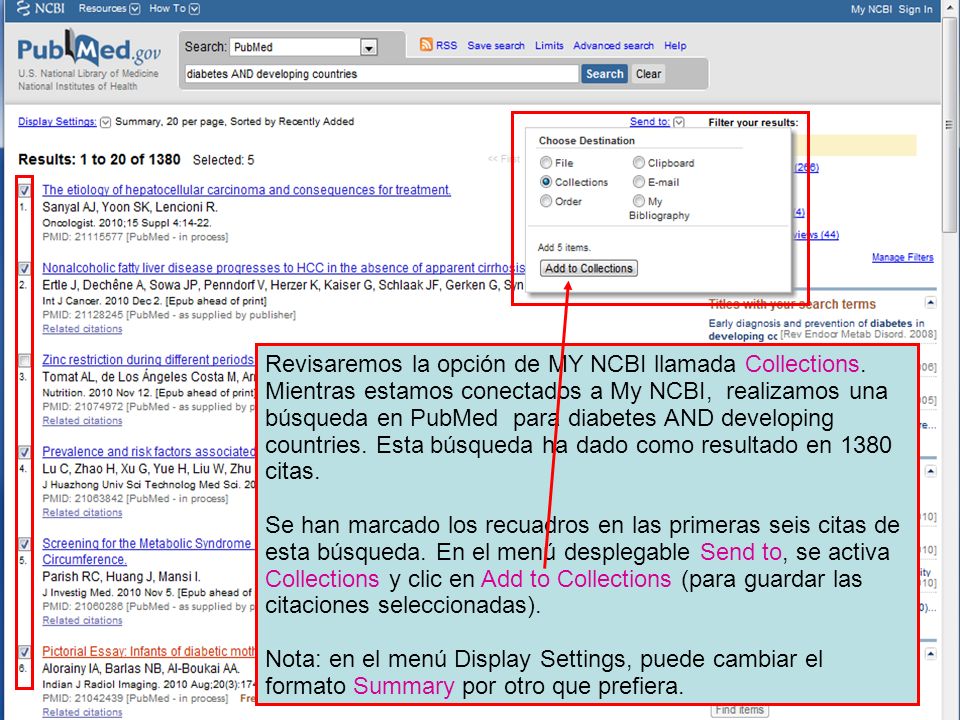Open Related citations for the Alorainy IA article
Viewport: 960px width, 720px height.
click(82, 712)
